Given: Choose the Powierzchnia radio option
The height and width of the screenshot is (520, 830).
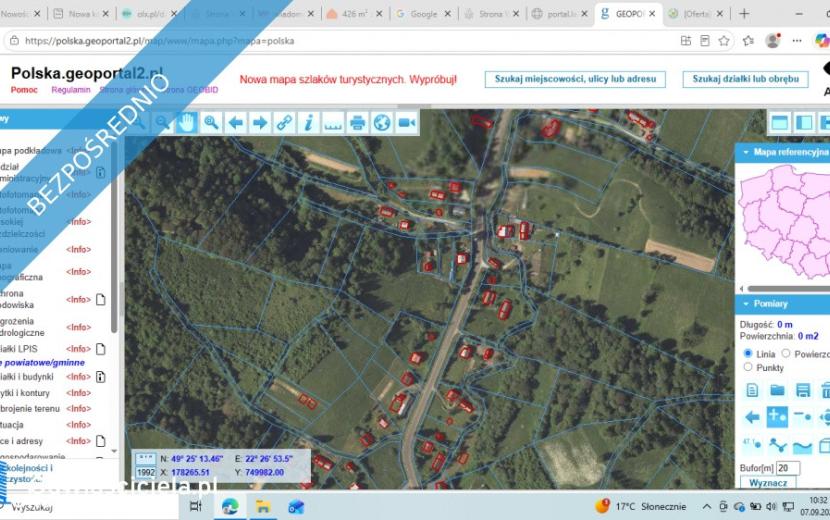Looking at the screenshot, I should click(786, 353).
